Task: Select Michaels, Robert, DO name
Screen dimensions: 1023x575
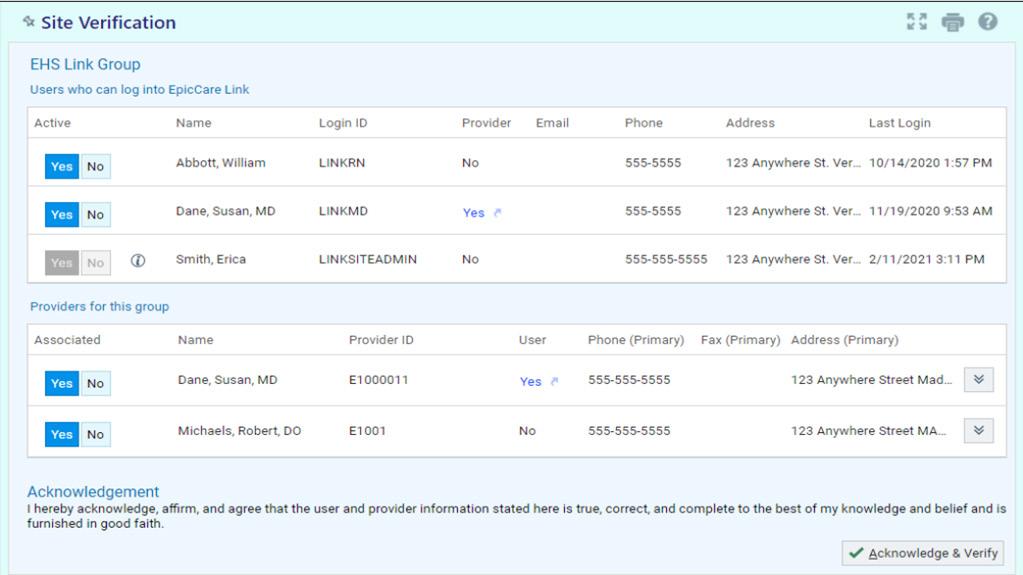Action: (x=239, y=431)
